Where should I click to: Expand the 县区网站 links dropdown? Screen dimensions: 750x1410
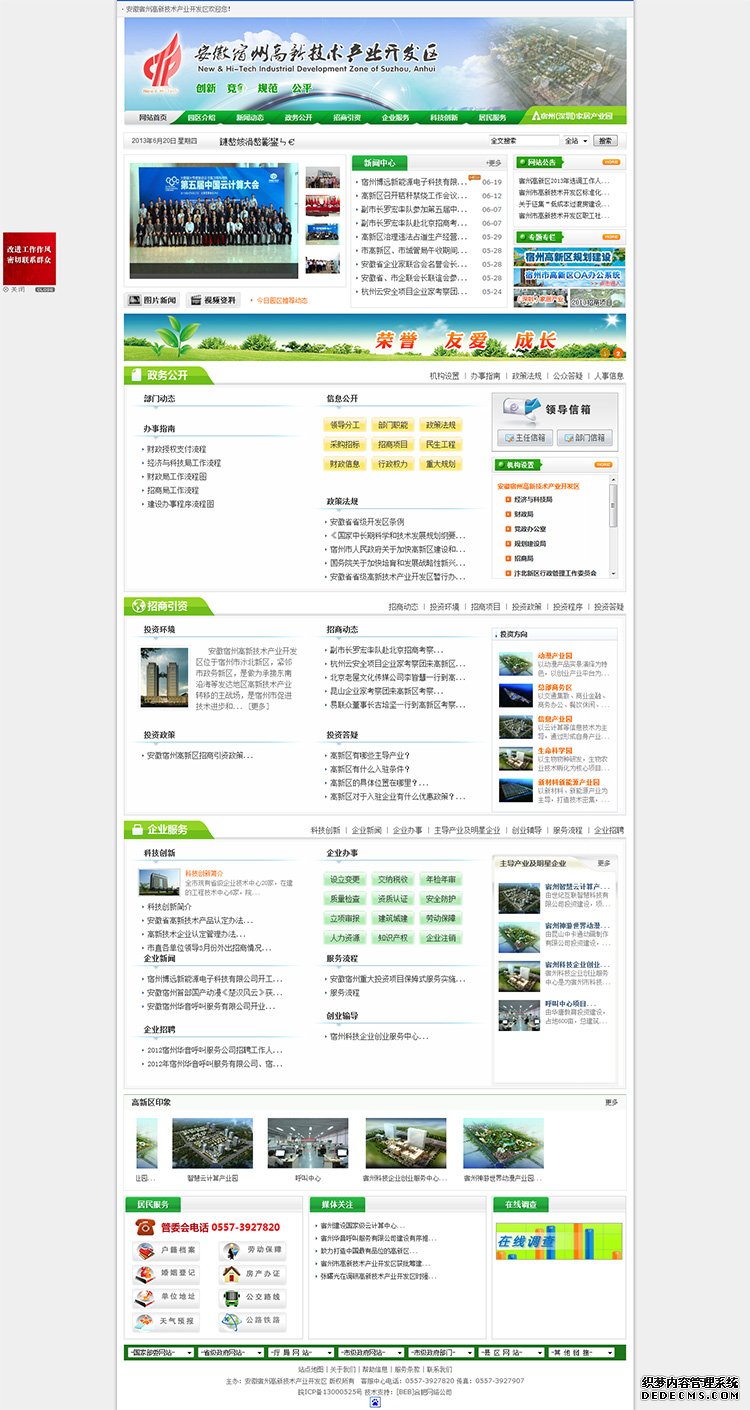pyautogui.click(x=510, y=1352)
